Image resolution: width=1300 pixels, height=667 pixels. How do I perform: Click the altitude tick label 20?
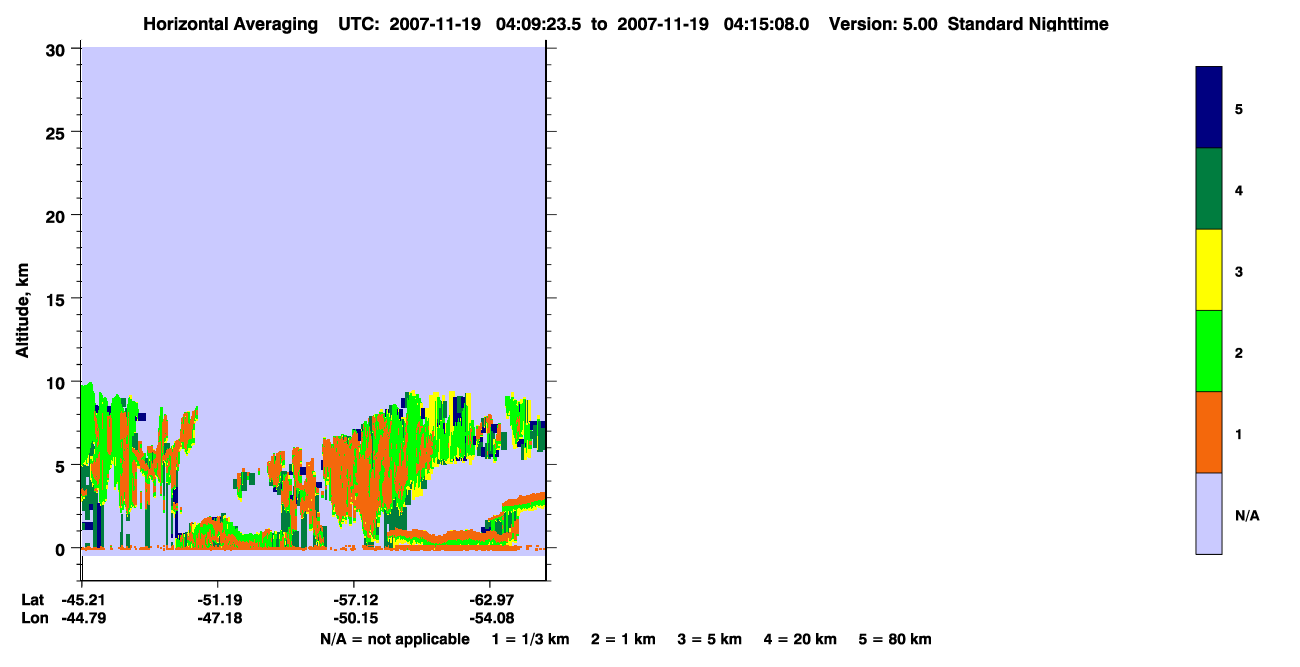pos(58,216)
